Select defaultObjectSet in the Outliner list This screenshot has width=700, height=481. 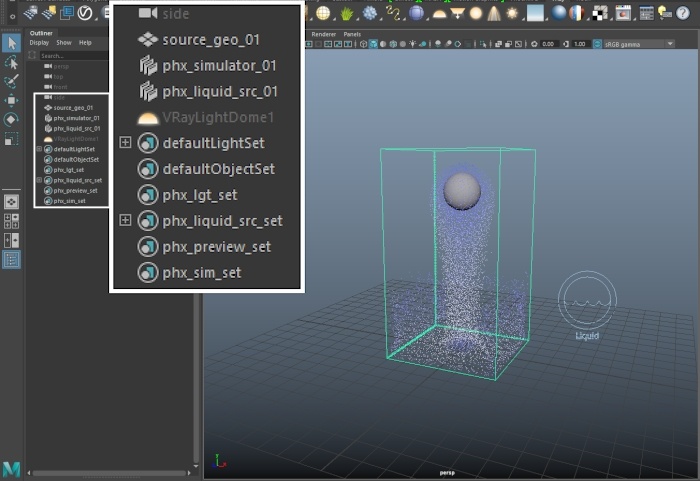(76, 159)
